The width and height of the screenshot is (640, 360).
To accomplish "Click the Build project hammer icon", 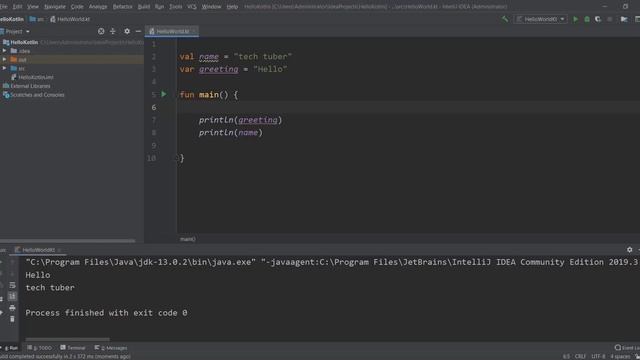I will pyautogui.click(x=505, y=19).
